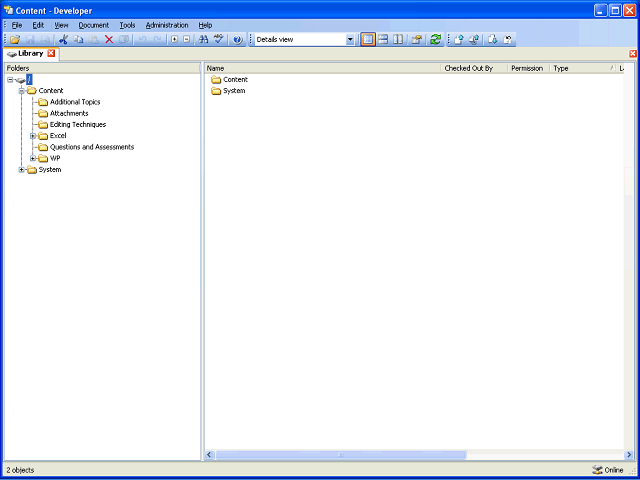The width and height of the screenshot is (640, 480).
Task: Select the WP folder label in tree
Action: (x=55, y=158)
